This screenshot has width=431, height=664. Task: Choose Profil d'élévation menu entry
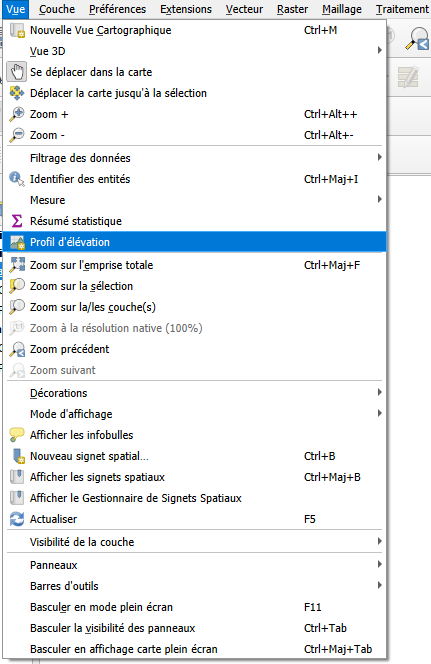[x=195, y=242]
